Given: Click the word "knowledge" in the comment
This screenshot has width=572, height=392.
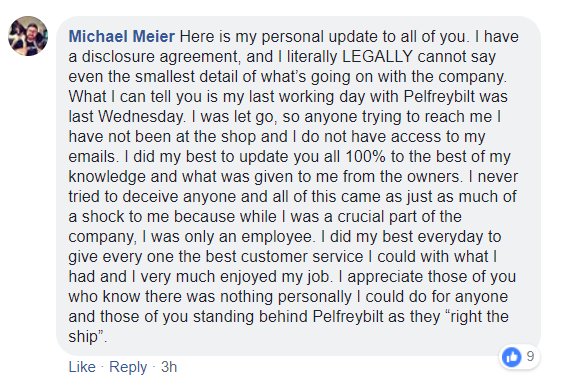Looking at the screenshot, I should click(x=107, y=177).
